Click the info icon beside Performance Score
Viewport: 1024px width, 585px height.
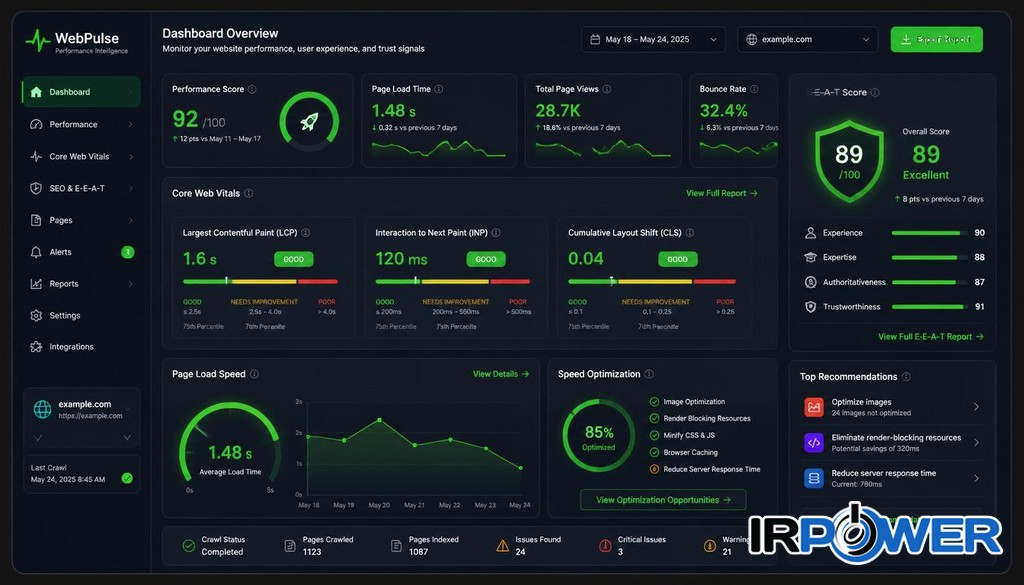(x=252, y=89)
